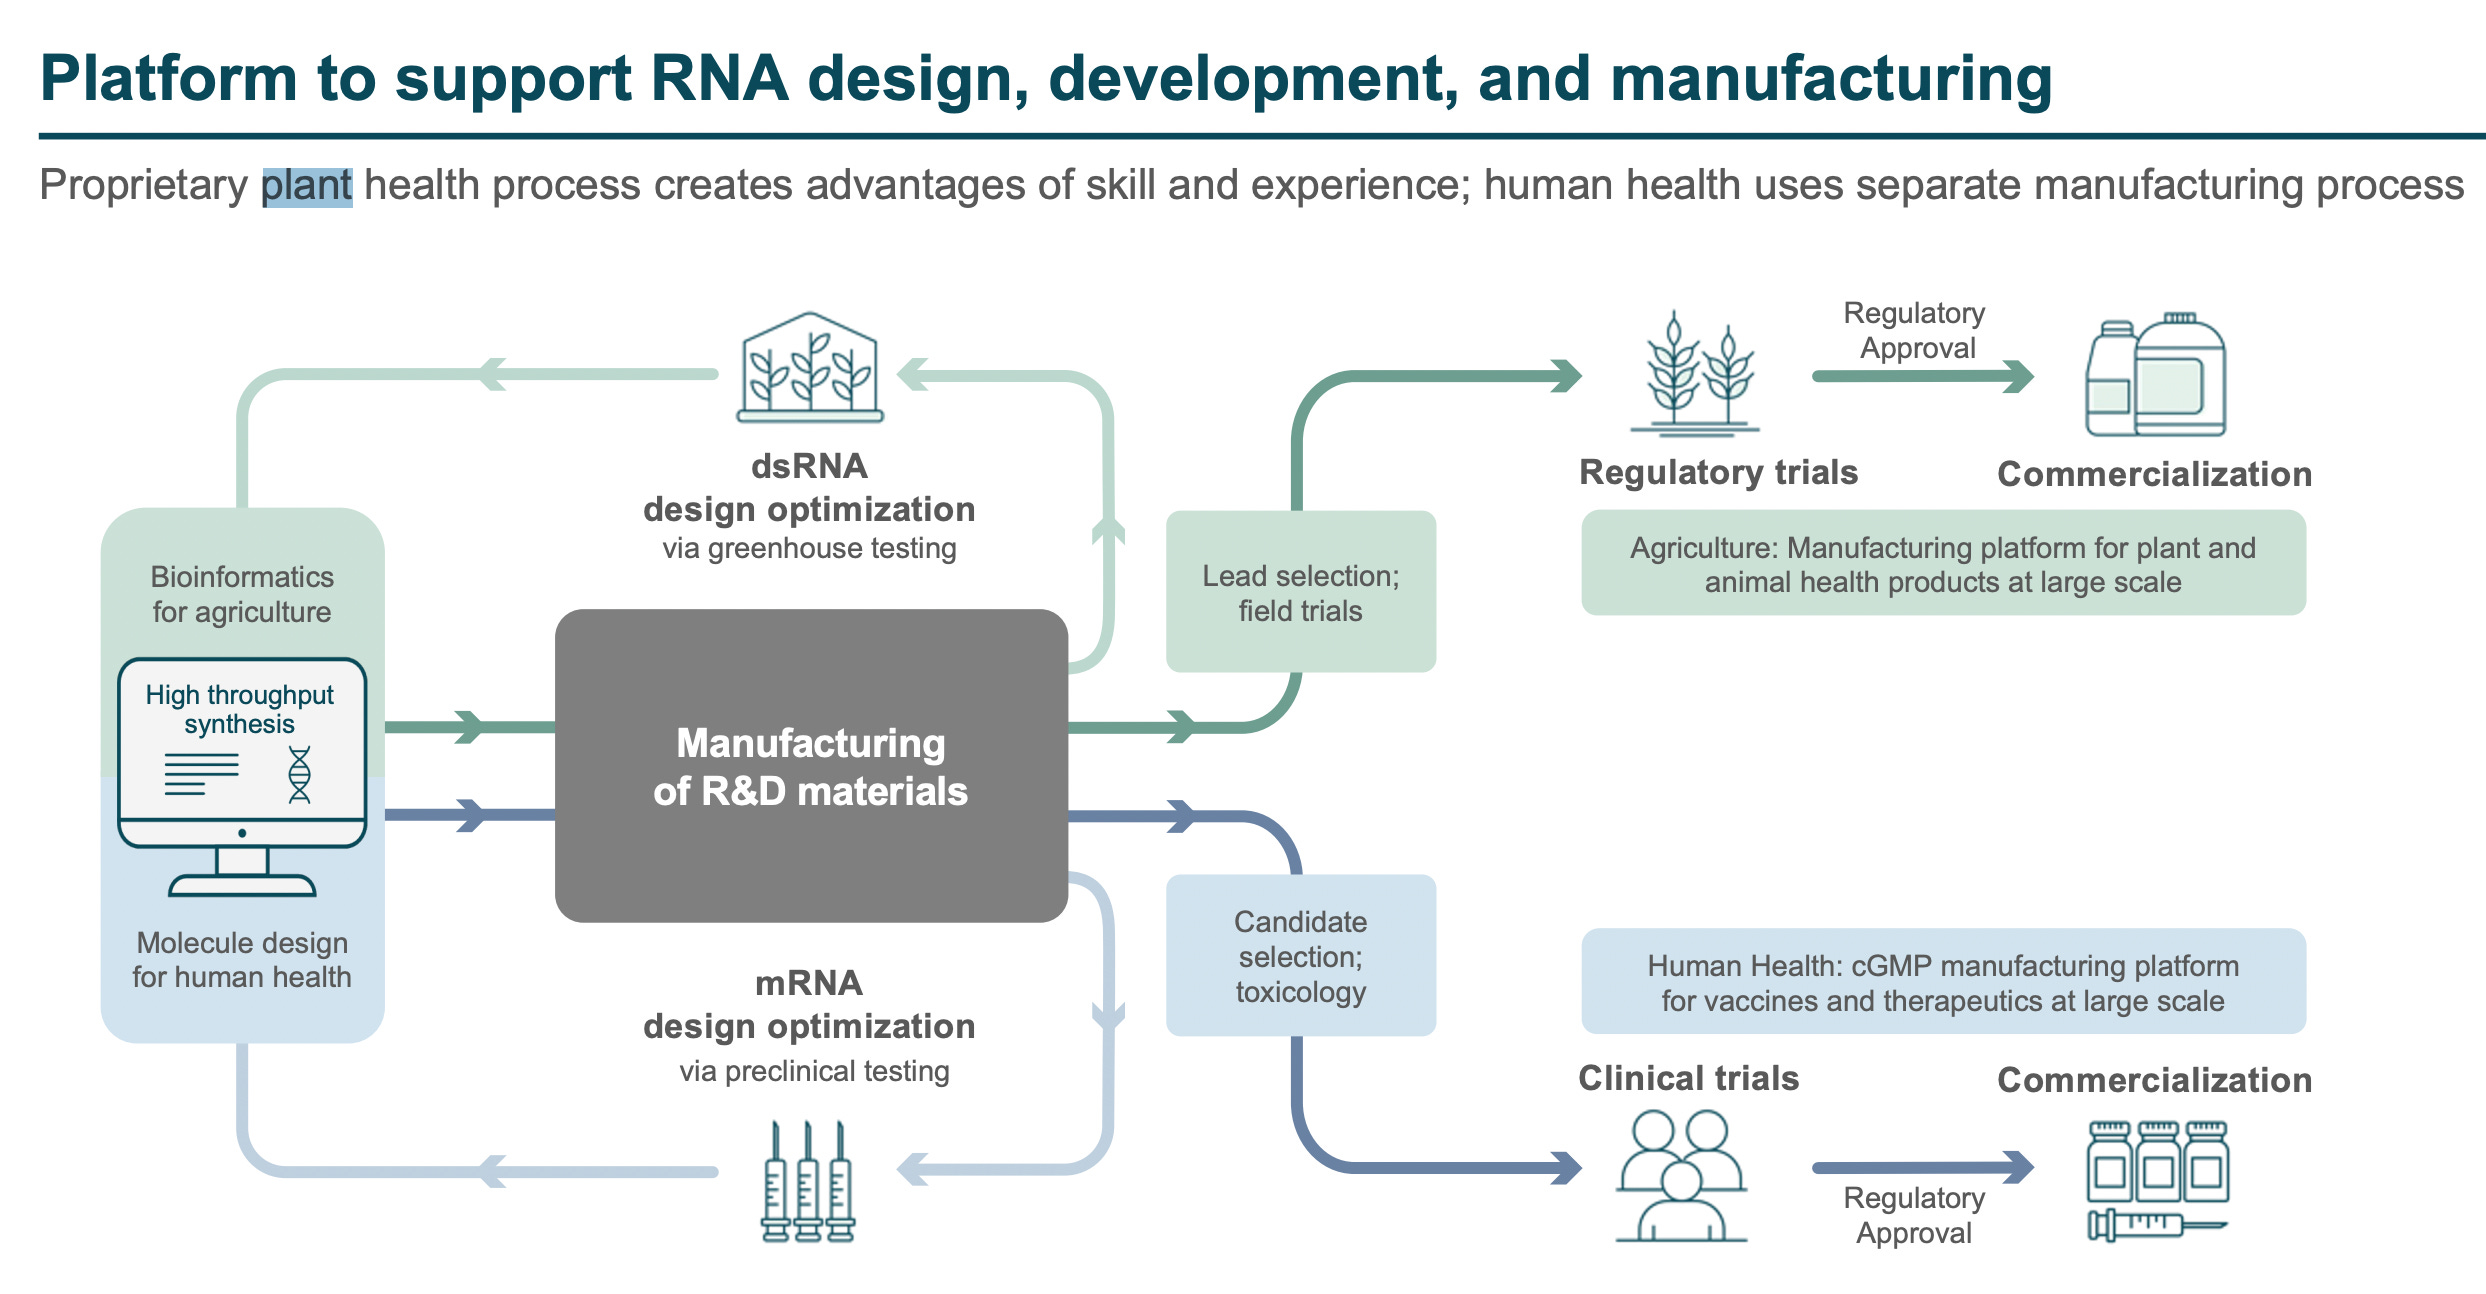This screenshot has height=1294, width=2486.
Task: Select the mRNA design optimization heading
Action: pos(810,1004)
